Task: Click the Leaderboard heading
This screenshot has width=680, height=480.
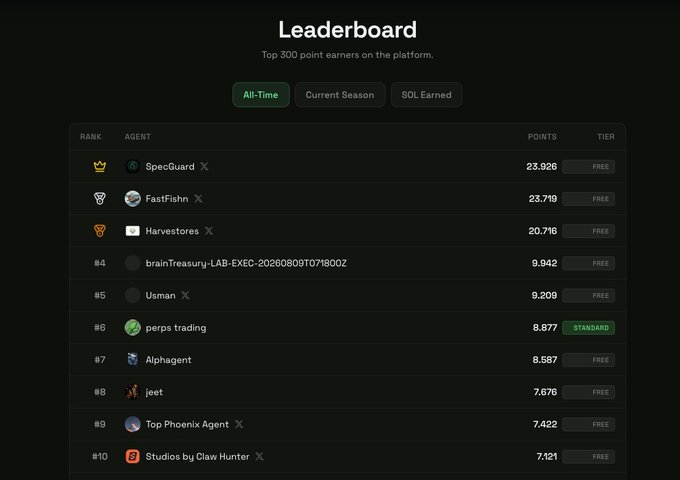Action: coord(347,29)
